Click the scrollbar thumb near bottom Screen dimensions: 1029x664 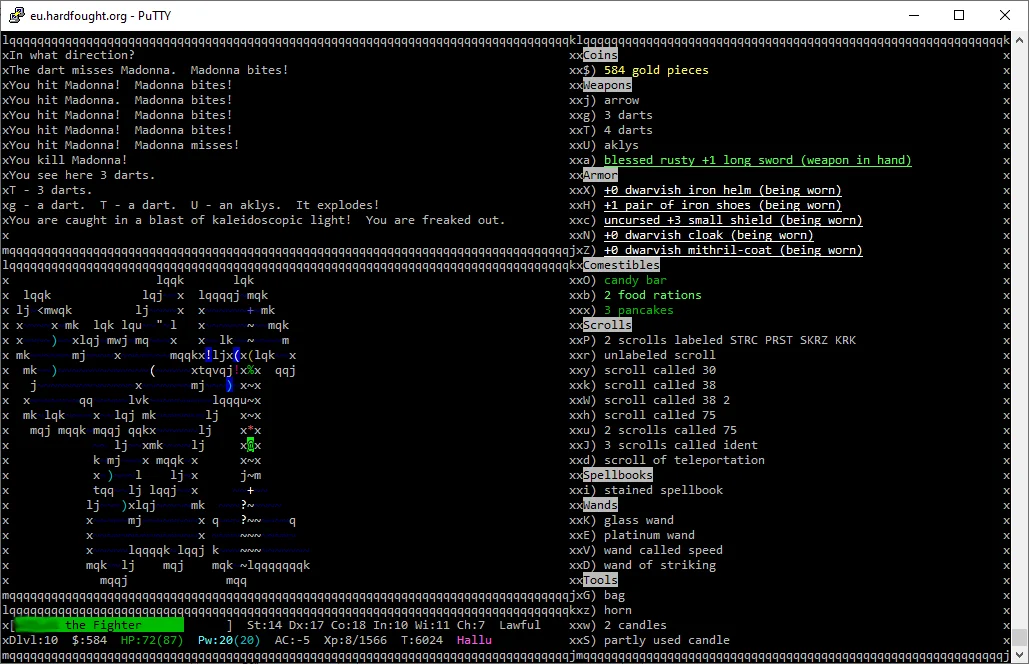[1019, 638]
